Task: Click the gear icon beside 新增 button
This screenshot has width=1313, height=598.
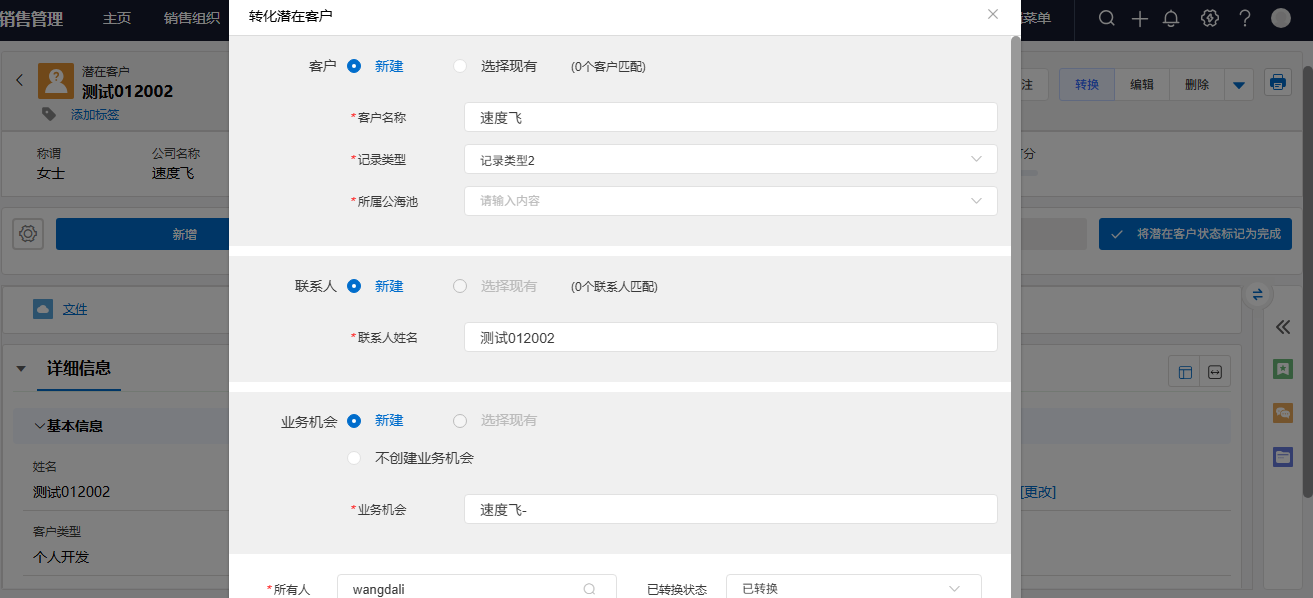Action: point(28,234)
